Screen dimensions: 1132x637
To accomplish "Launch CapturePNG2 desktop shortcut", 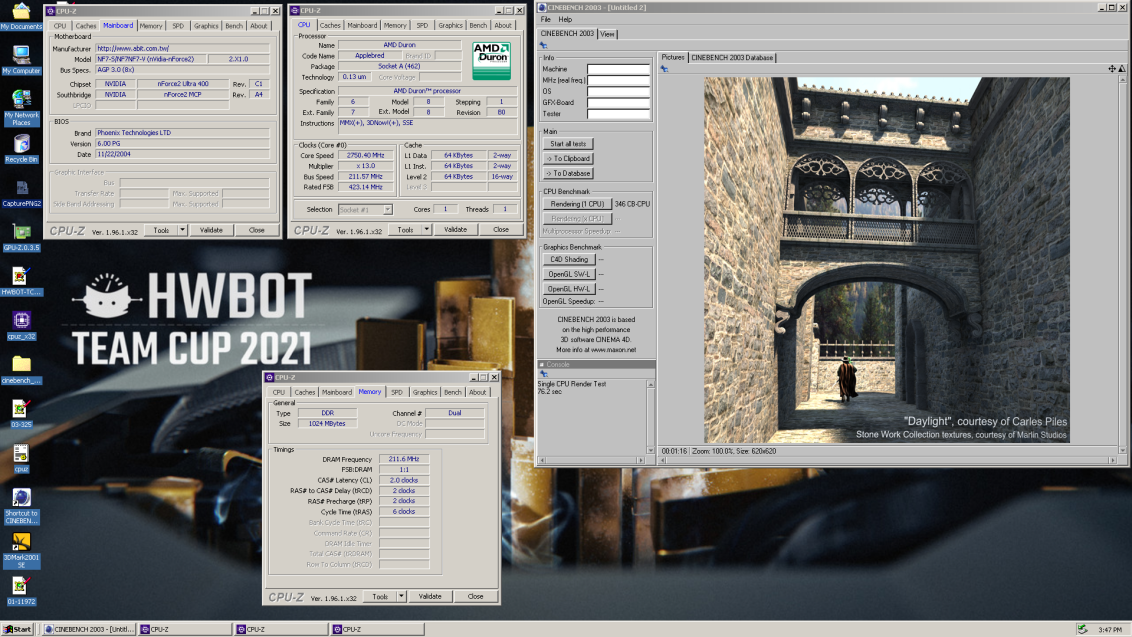I will pos(21,193).
